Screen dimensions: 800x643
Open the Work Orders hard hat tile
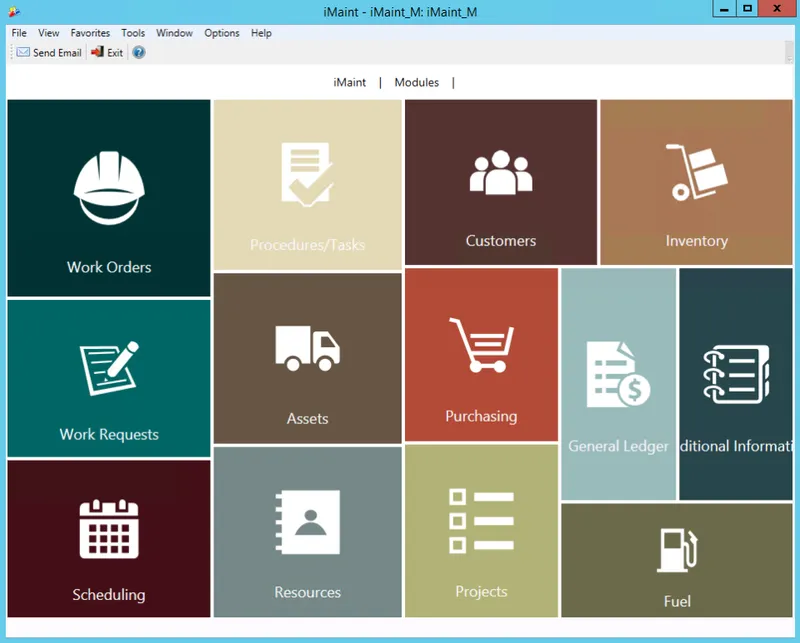[x=109, y=198]
